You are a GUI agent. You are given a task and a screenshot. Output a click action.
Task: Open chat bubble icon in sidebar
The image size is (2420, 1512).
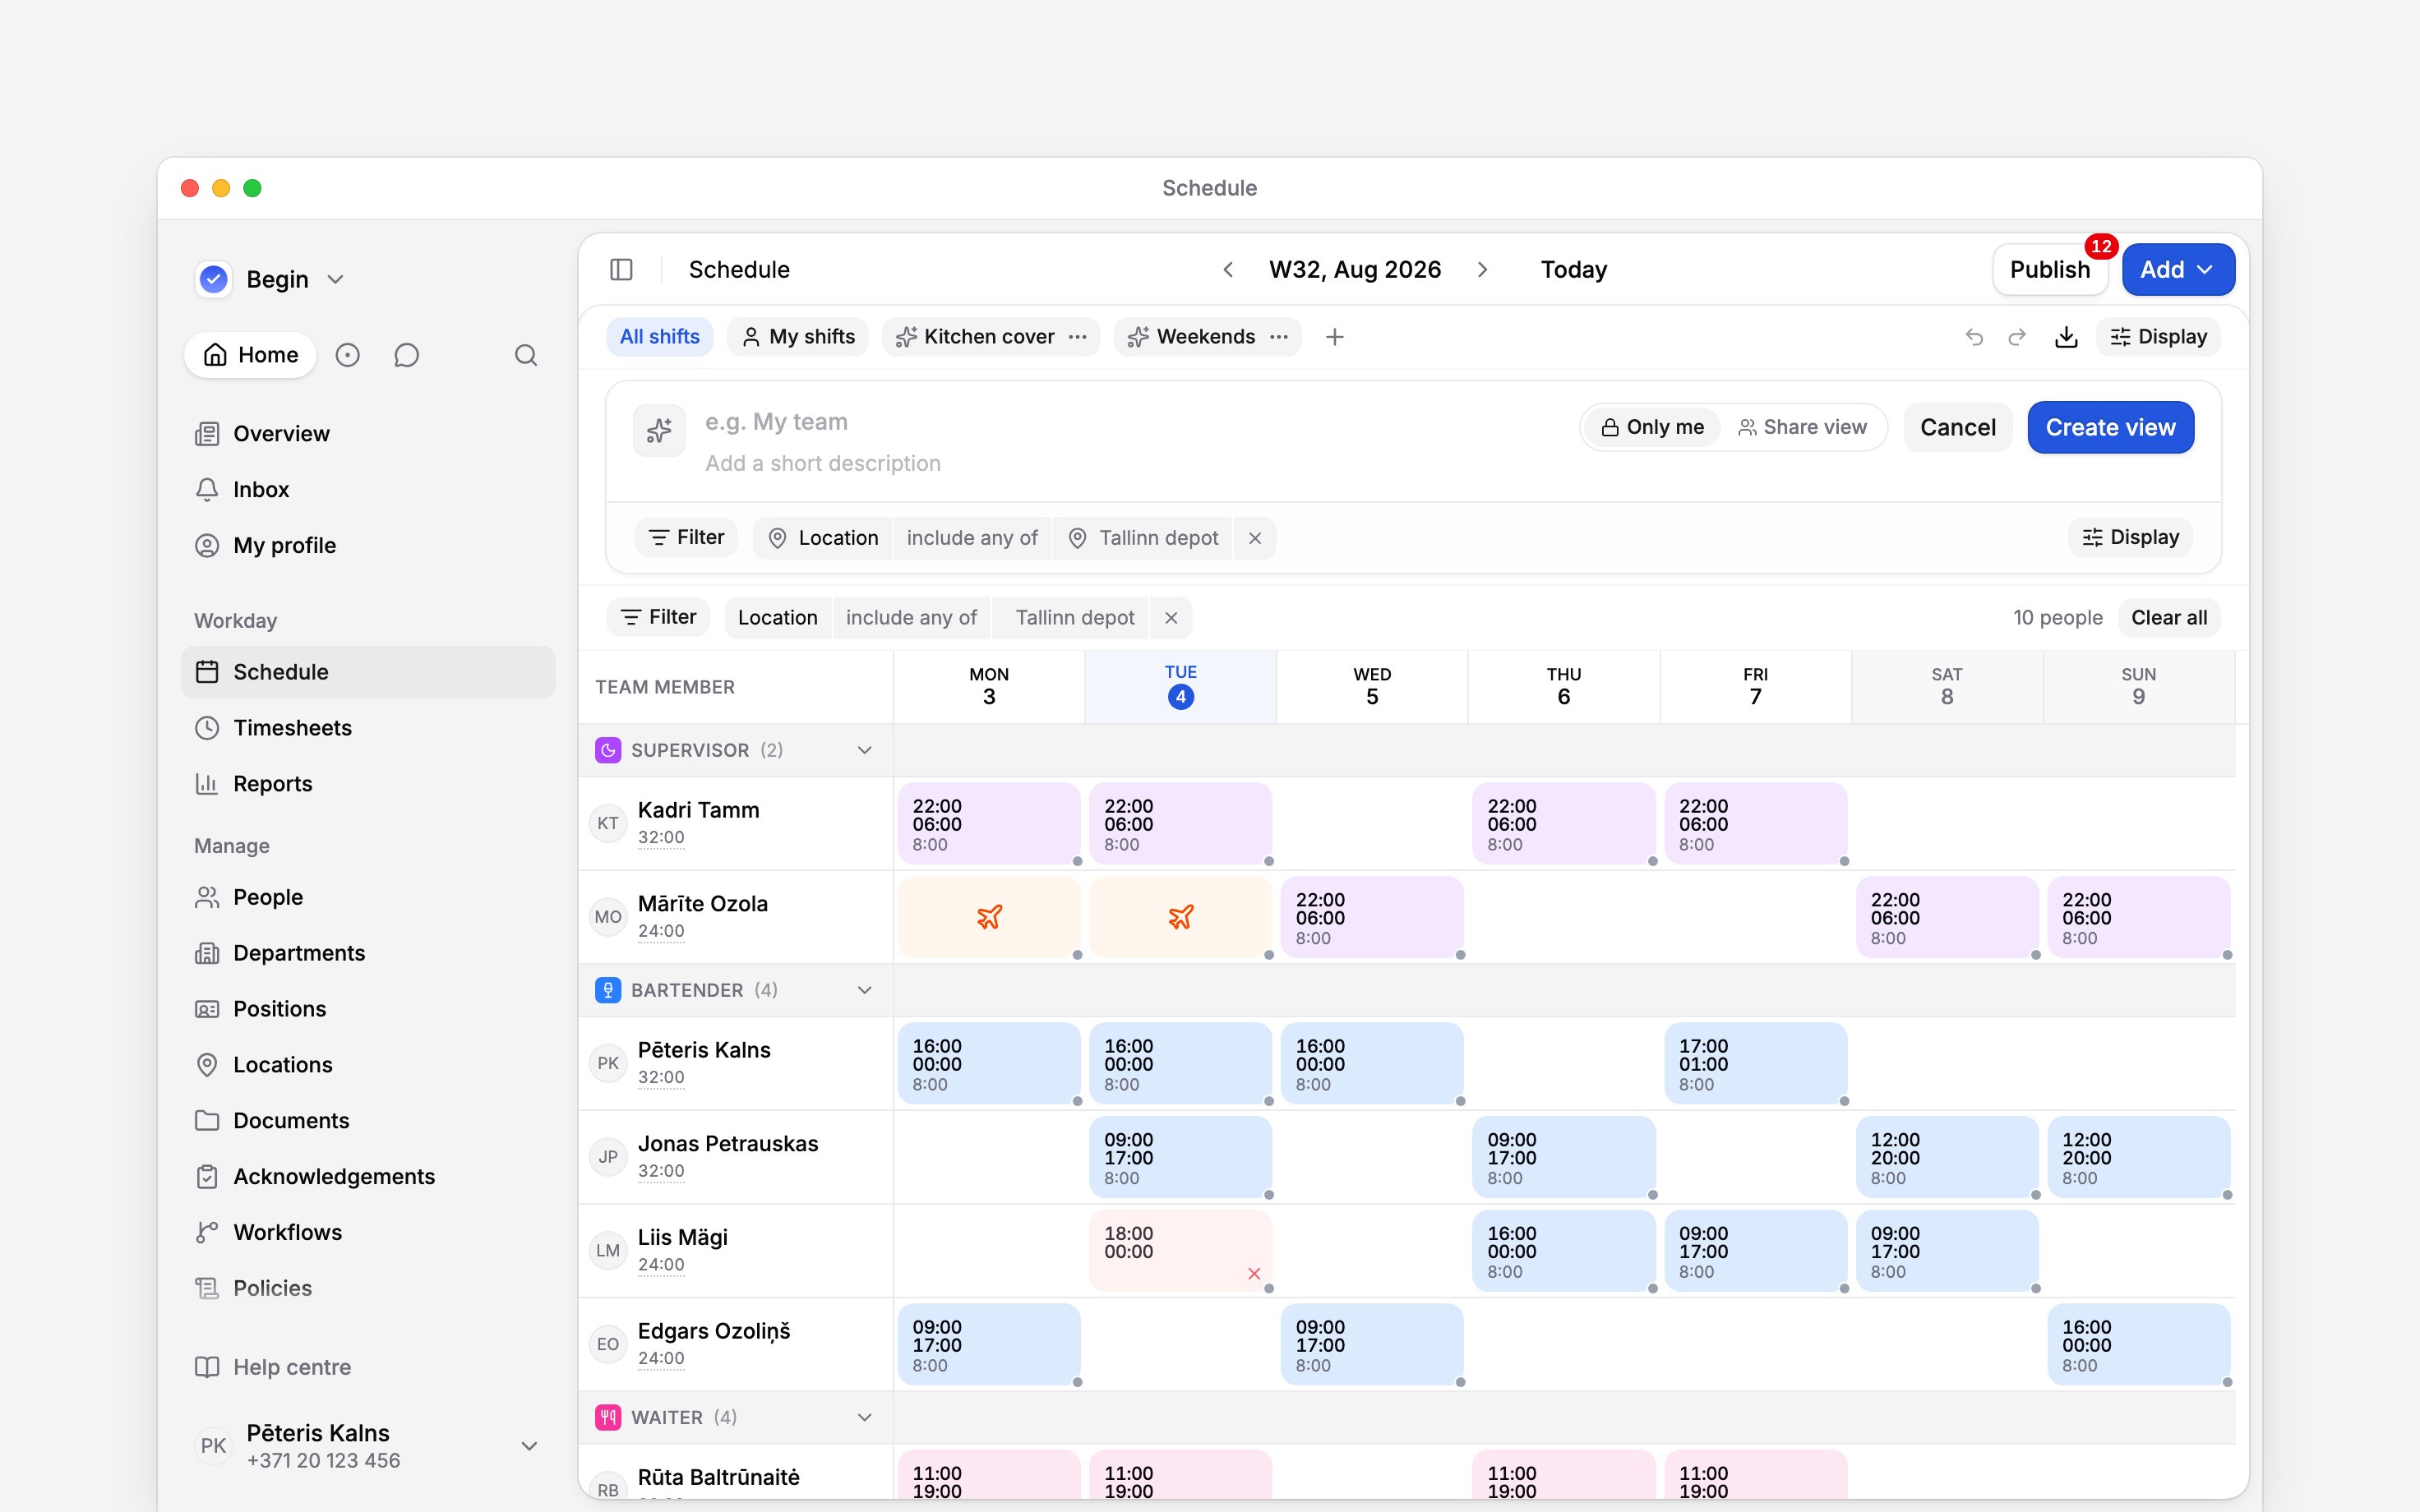coord(406,355)
